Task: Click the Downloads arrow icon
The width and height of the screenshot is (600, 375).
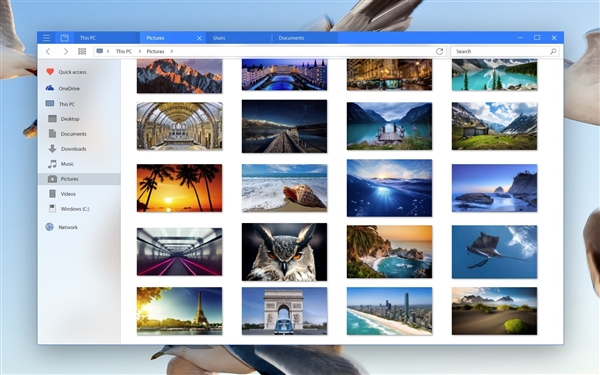Action: click(x=52, y=148)
